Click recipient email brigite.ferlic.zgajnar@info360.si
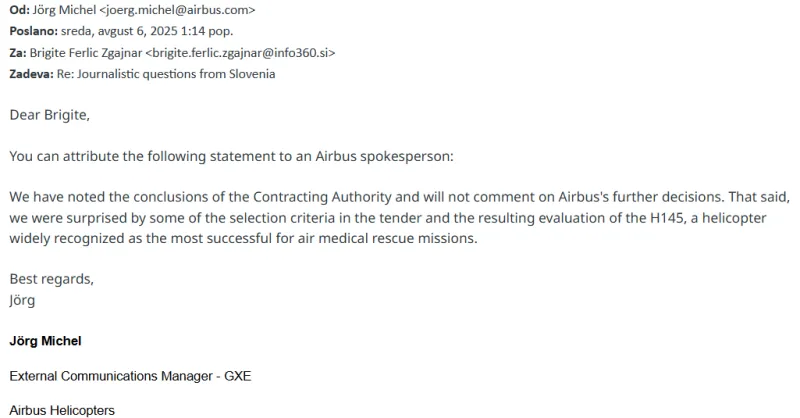Screen dimensions: 800x418 tap(240, 53)
